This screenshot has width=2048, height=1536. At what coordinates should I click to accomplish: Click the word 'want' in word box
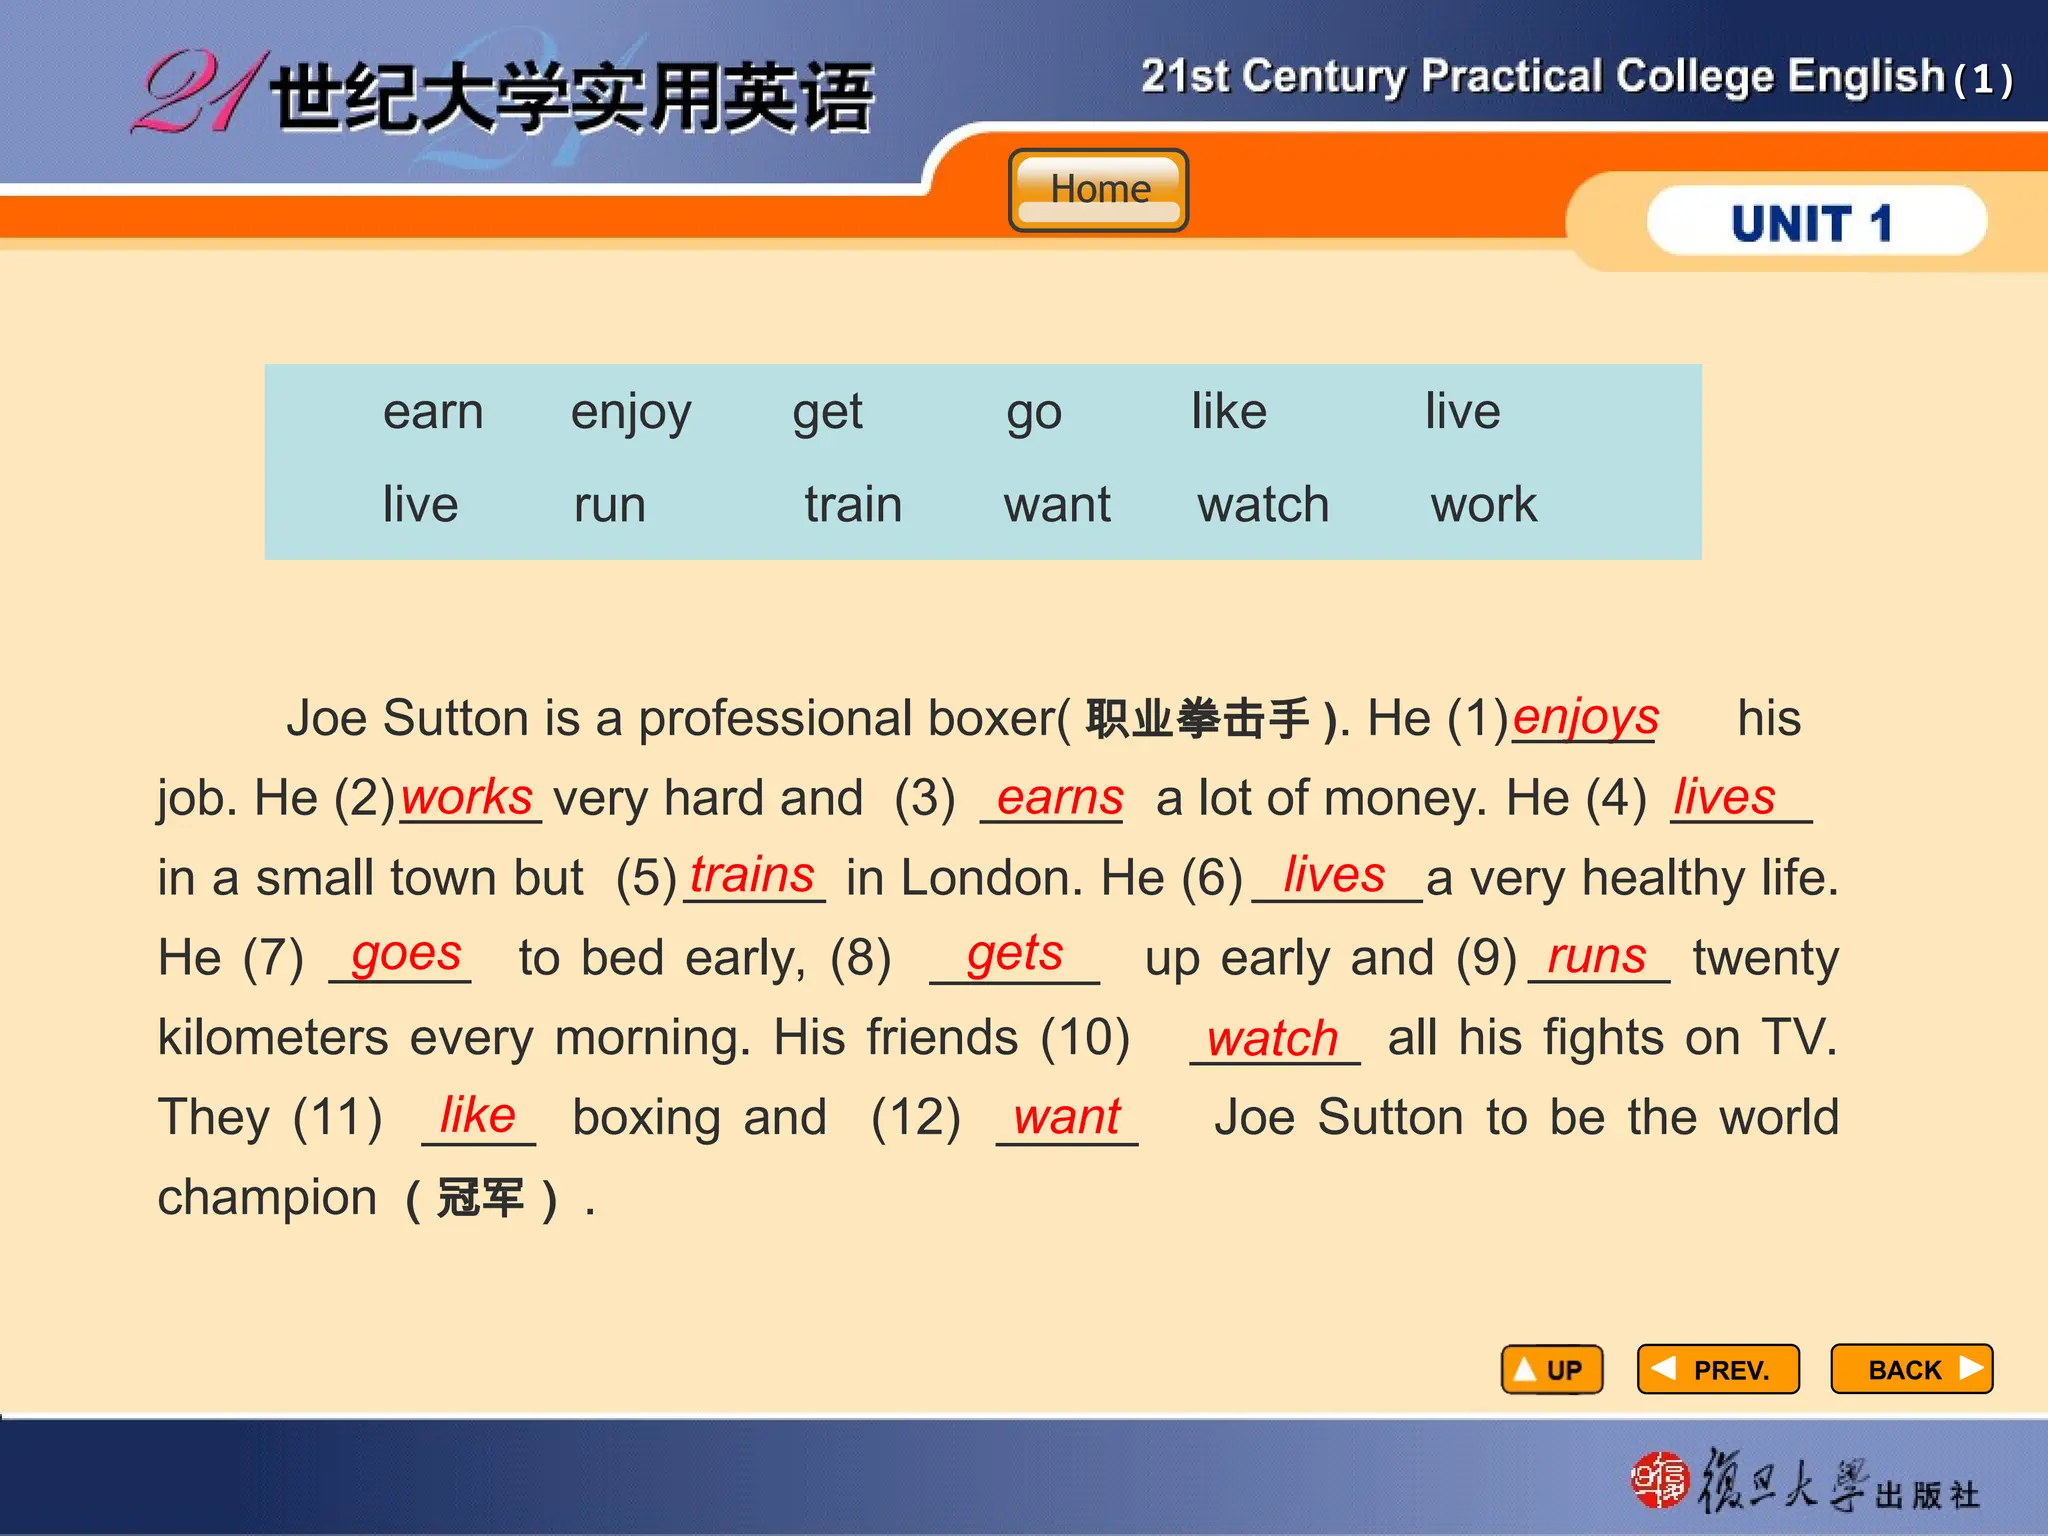[1057, 505]
